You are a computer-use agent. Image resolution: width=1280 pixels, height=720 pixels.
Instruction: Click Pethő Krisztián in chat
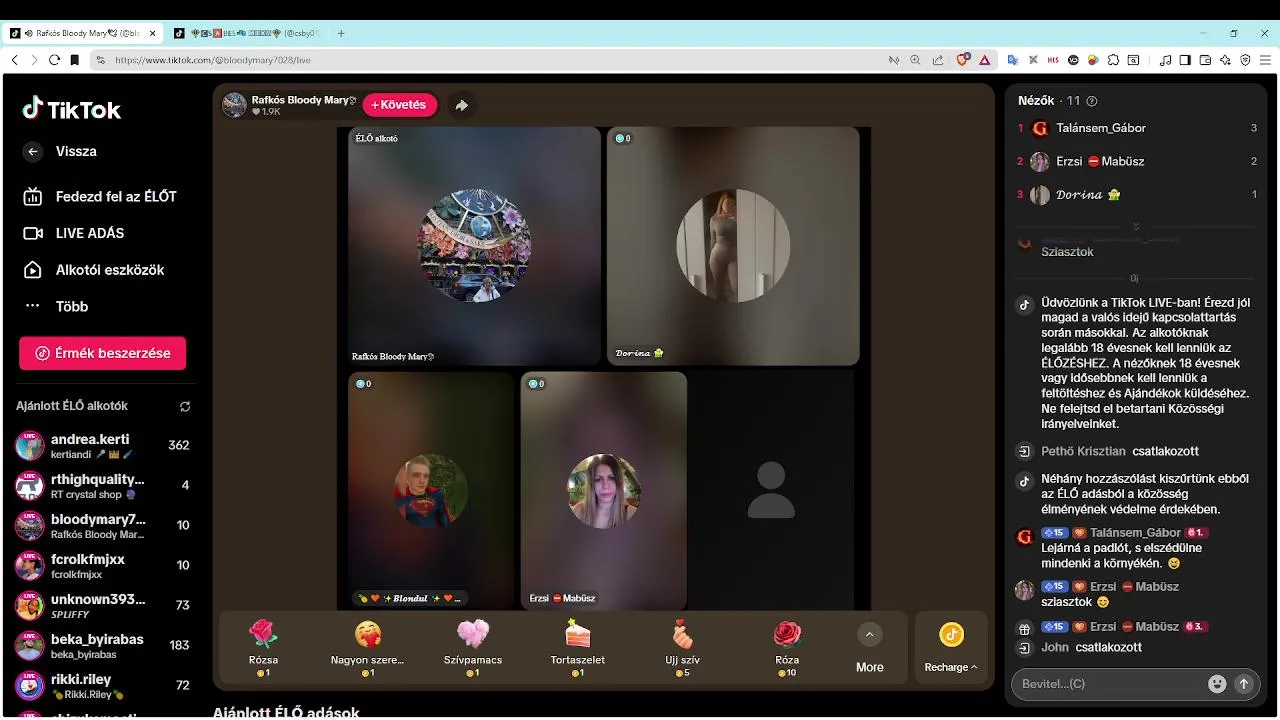tap(1083, 451)
